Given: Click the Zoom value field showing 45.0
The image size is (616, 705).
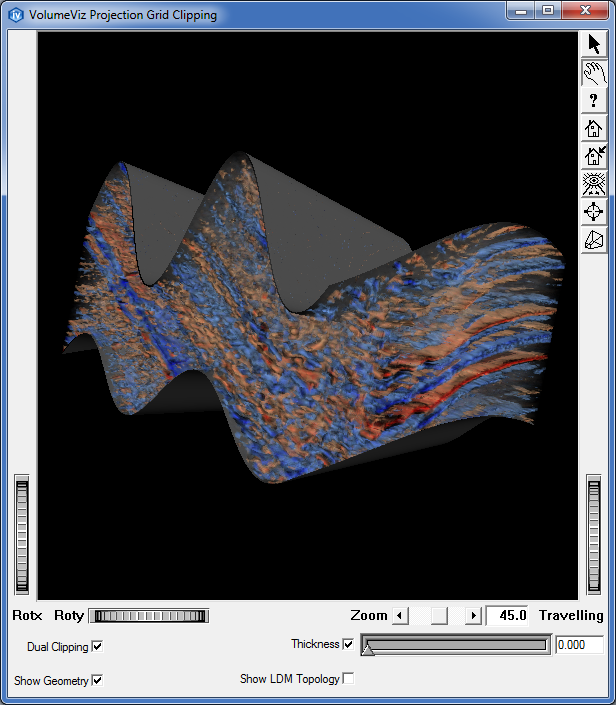Looking at the screenshot, I should point(508,616).
